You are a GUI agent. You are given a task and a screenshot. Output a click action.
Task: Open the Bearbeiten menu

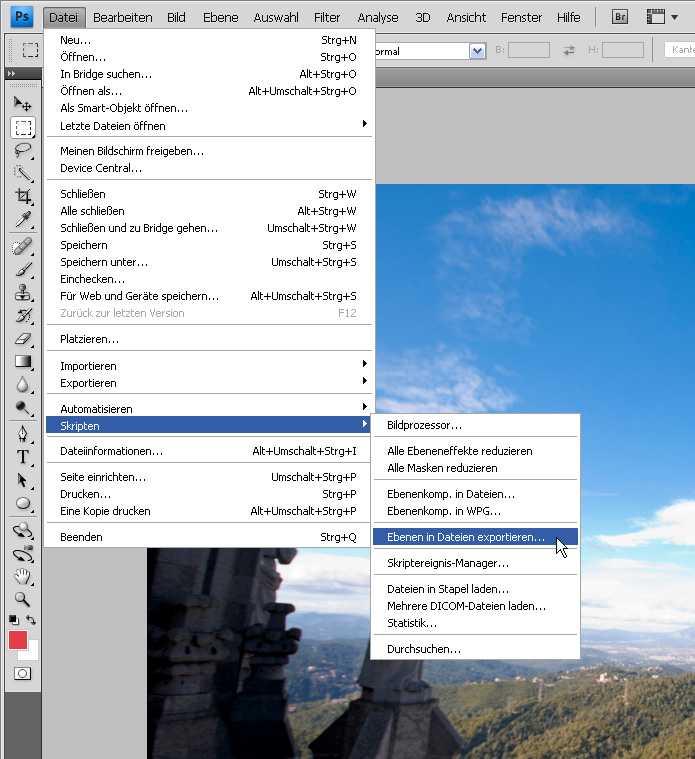pos(122,17)
